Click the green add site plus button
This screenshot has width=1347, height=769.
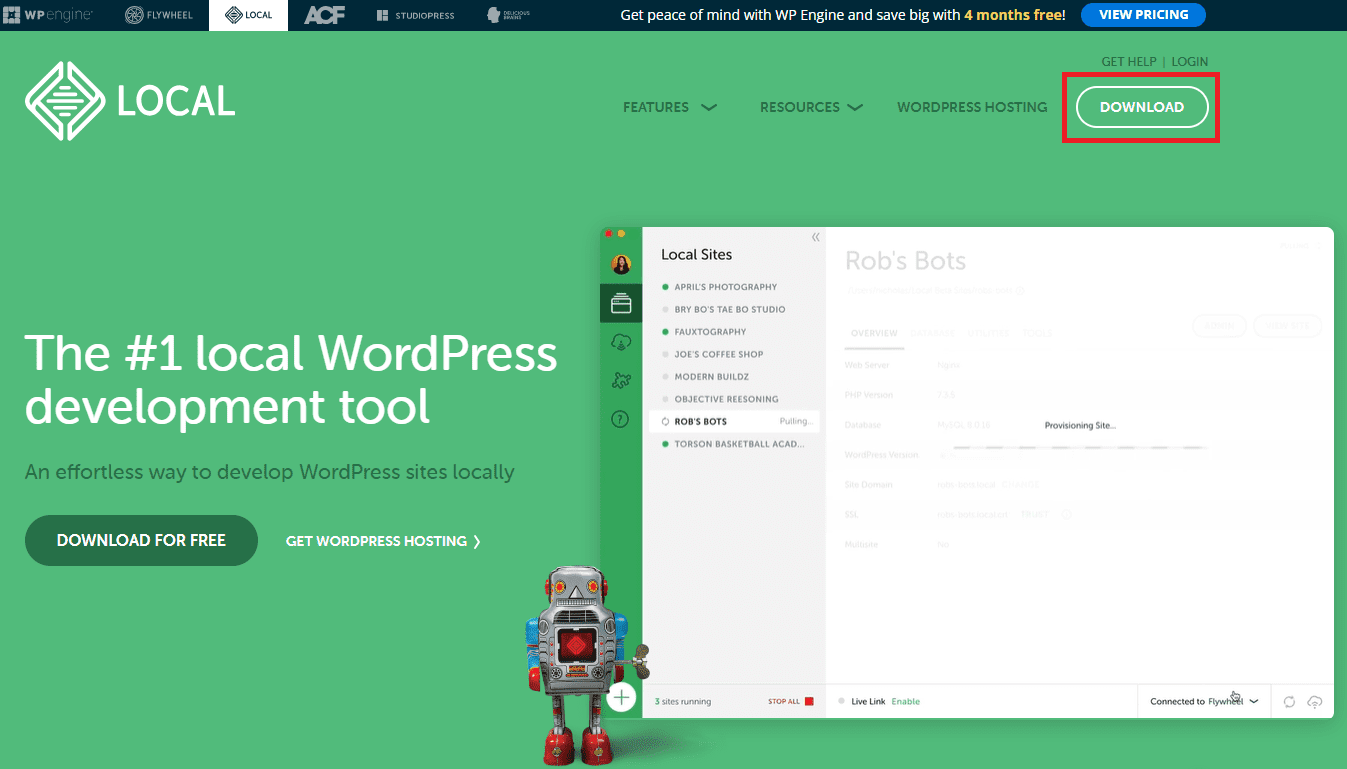click(x=622, y=697)
